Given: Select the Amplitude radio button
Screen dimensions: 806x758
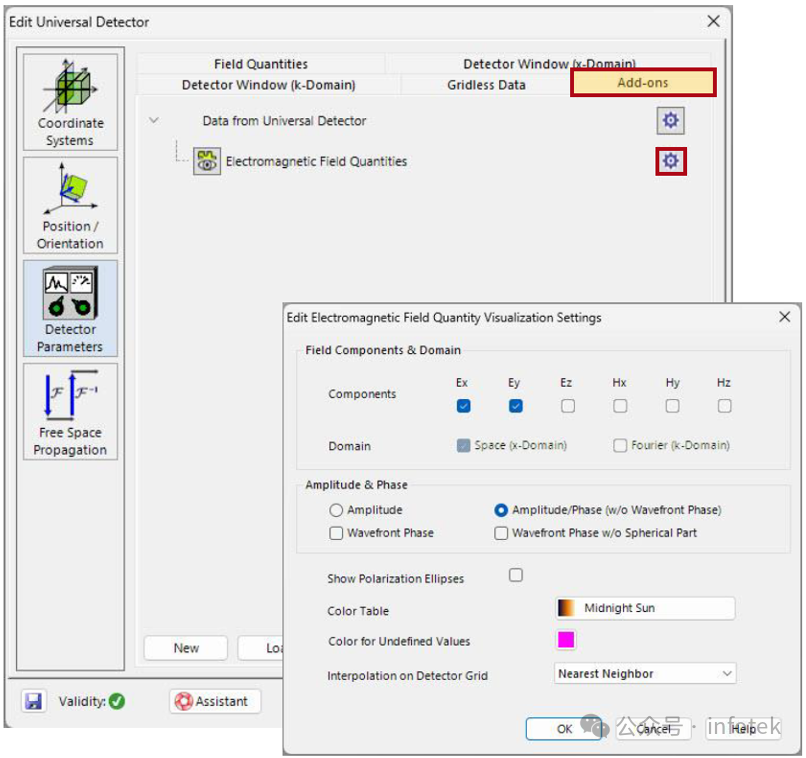Looking at the screenshot, I should pyautogui.click(x=338, y=509).
